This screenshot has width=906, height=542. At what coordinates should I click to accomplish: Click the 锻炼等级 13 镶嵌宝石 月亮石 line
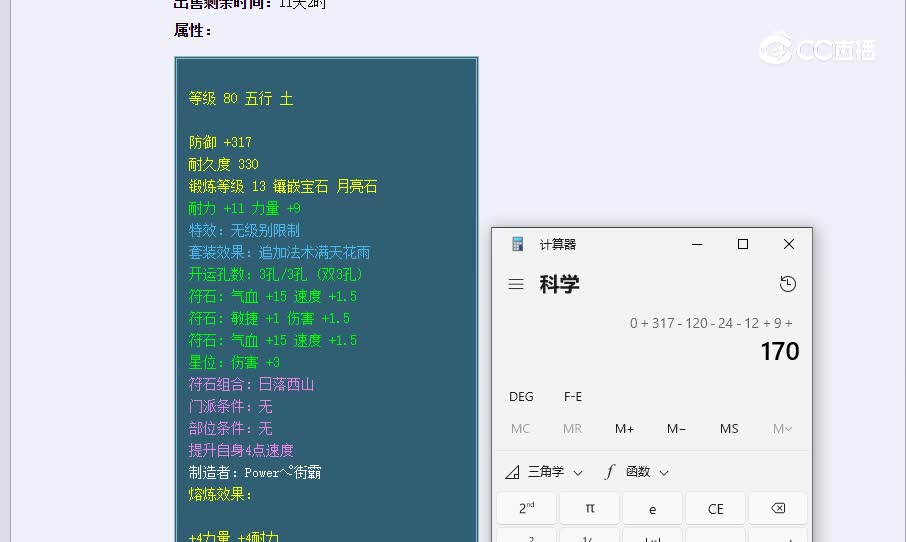point(283,186)
